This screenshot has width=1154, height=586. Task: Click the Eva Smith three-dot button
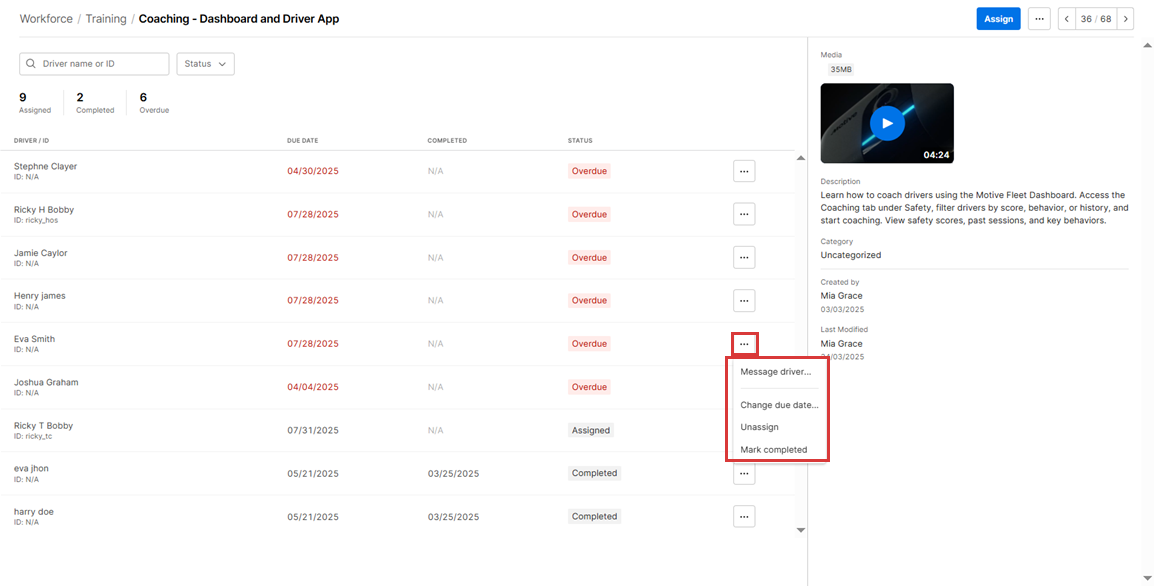(x=744, y=344)
